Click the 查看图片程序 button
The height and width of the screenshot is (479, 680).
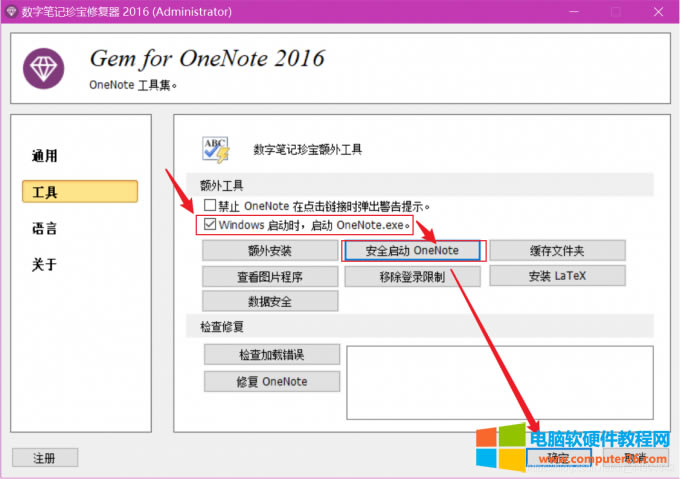[270, 276]
